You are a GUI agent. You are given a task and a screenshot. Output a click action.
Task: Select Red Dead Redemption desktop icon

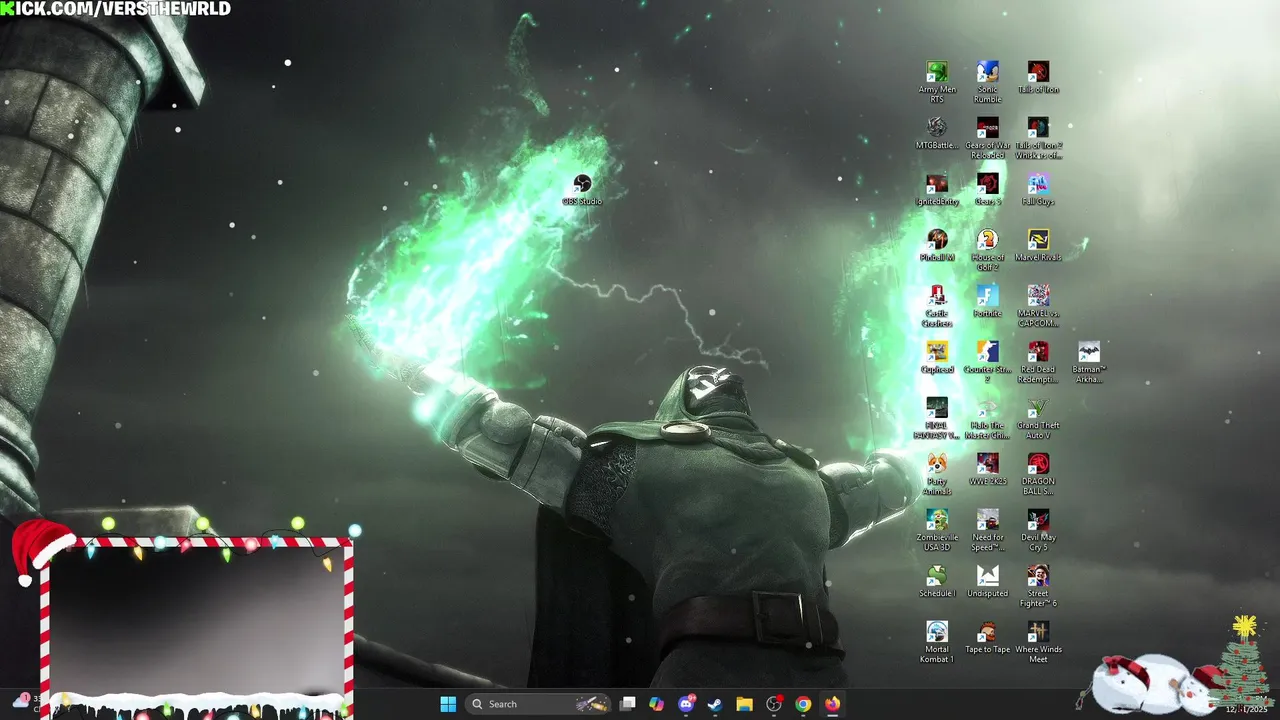click(1038, 362)
